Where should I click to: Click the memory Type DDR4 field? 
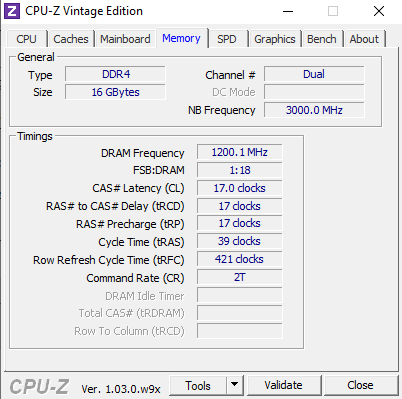pyautogui.click(x=115, y=74)
